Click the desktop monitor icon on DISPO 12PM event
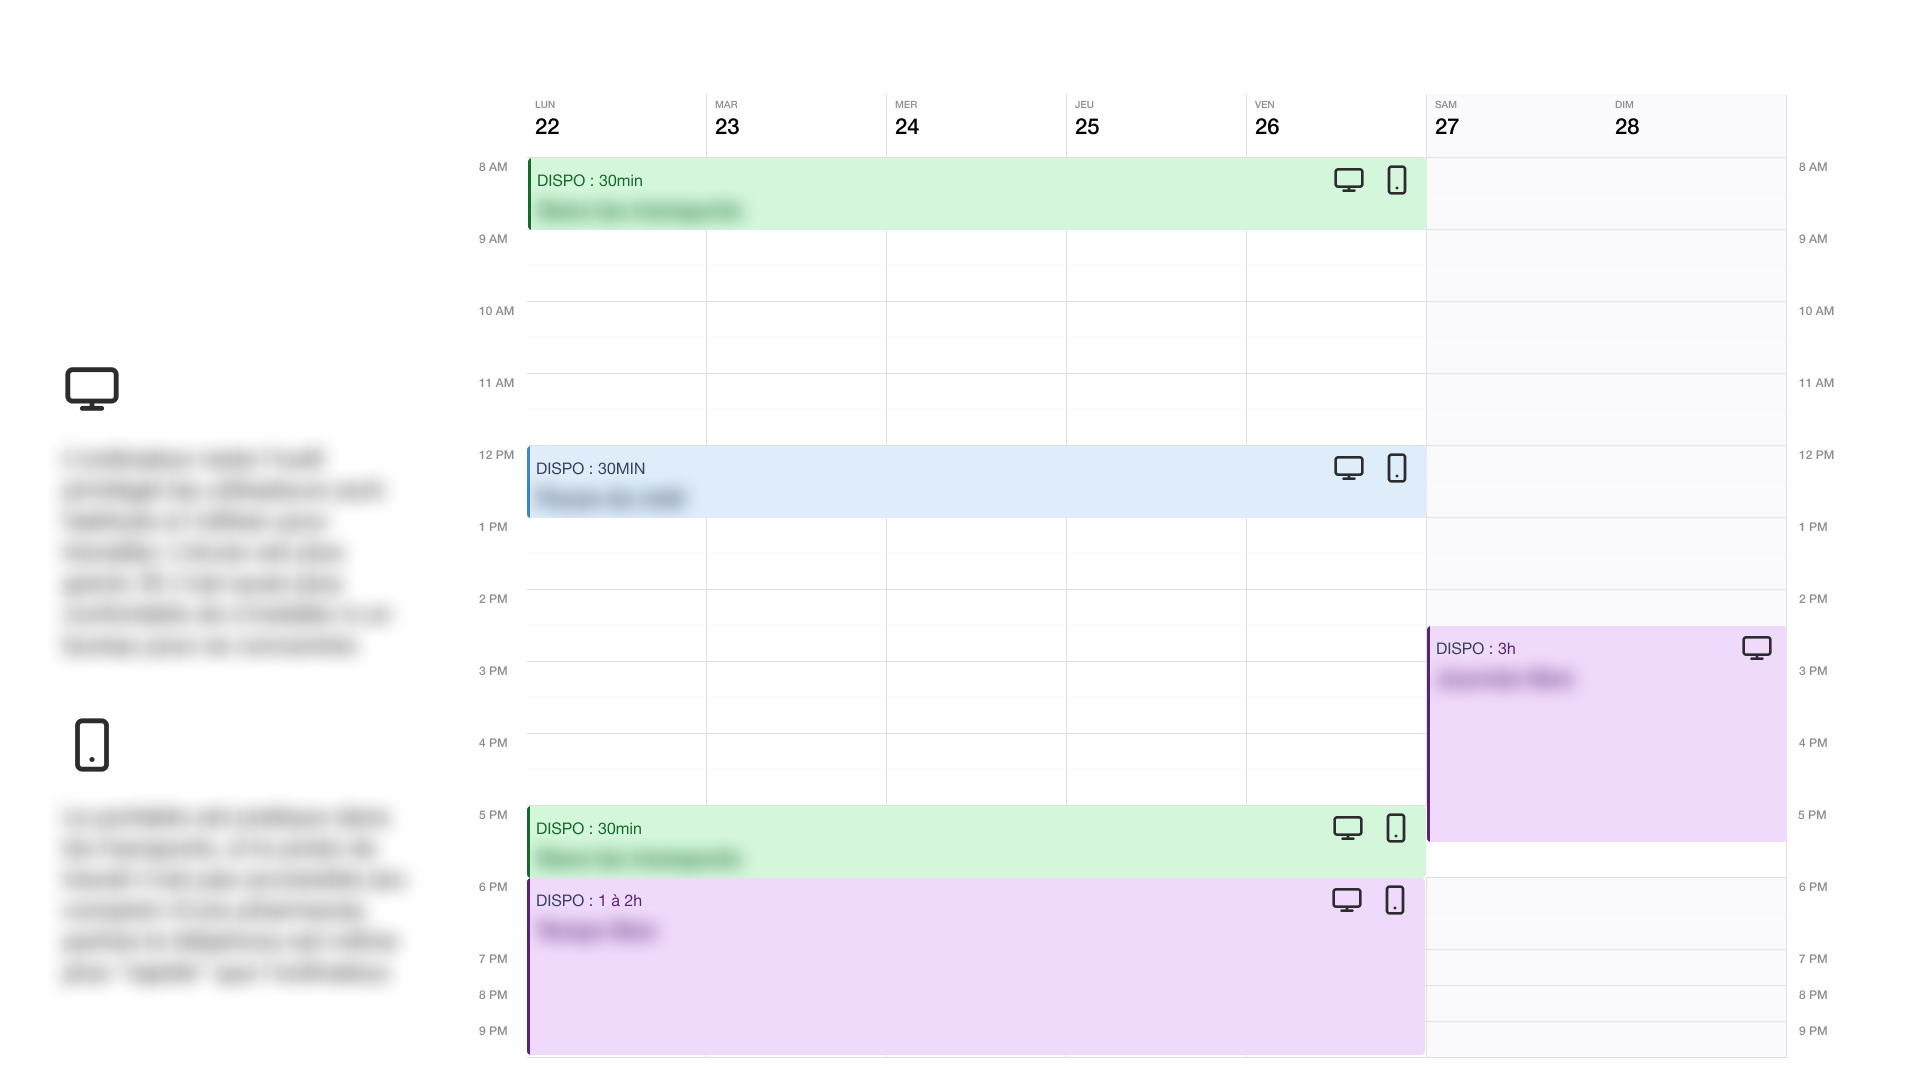Viewport: 1920px width, 1080px height. point(1348,468)
